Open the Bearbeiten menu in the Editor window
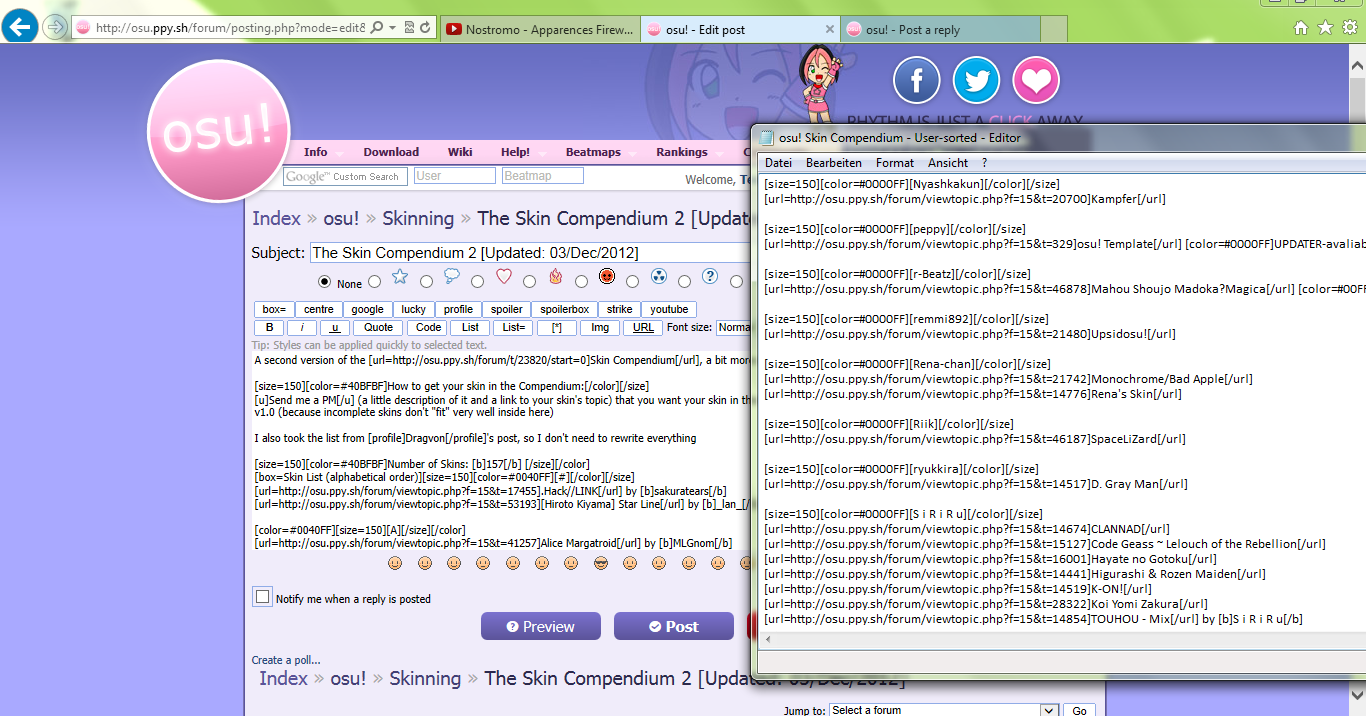 [834, 163]
